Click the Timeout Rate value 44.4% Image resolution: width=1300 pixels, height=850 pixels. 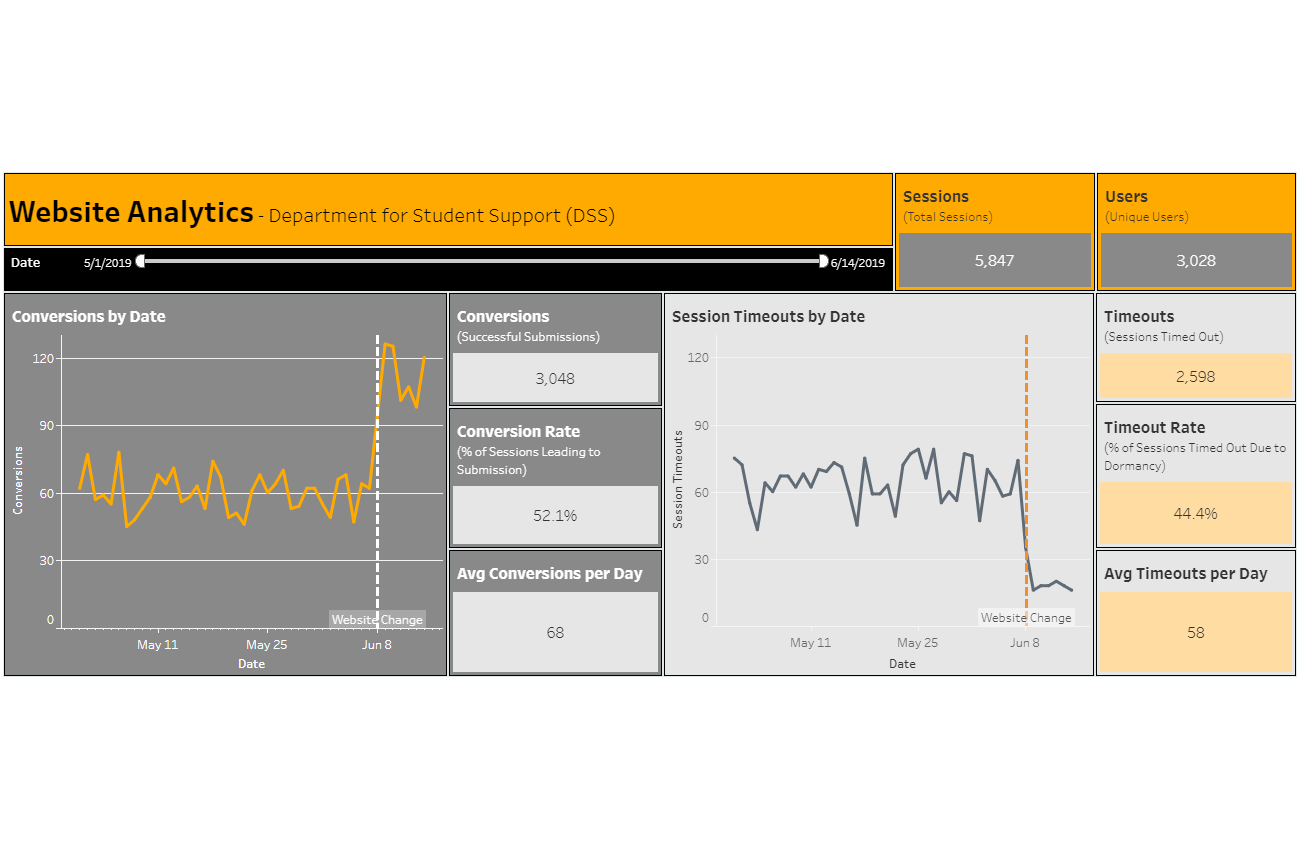tap(1195, 513)
